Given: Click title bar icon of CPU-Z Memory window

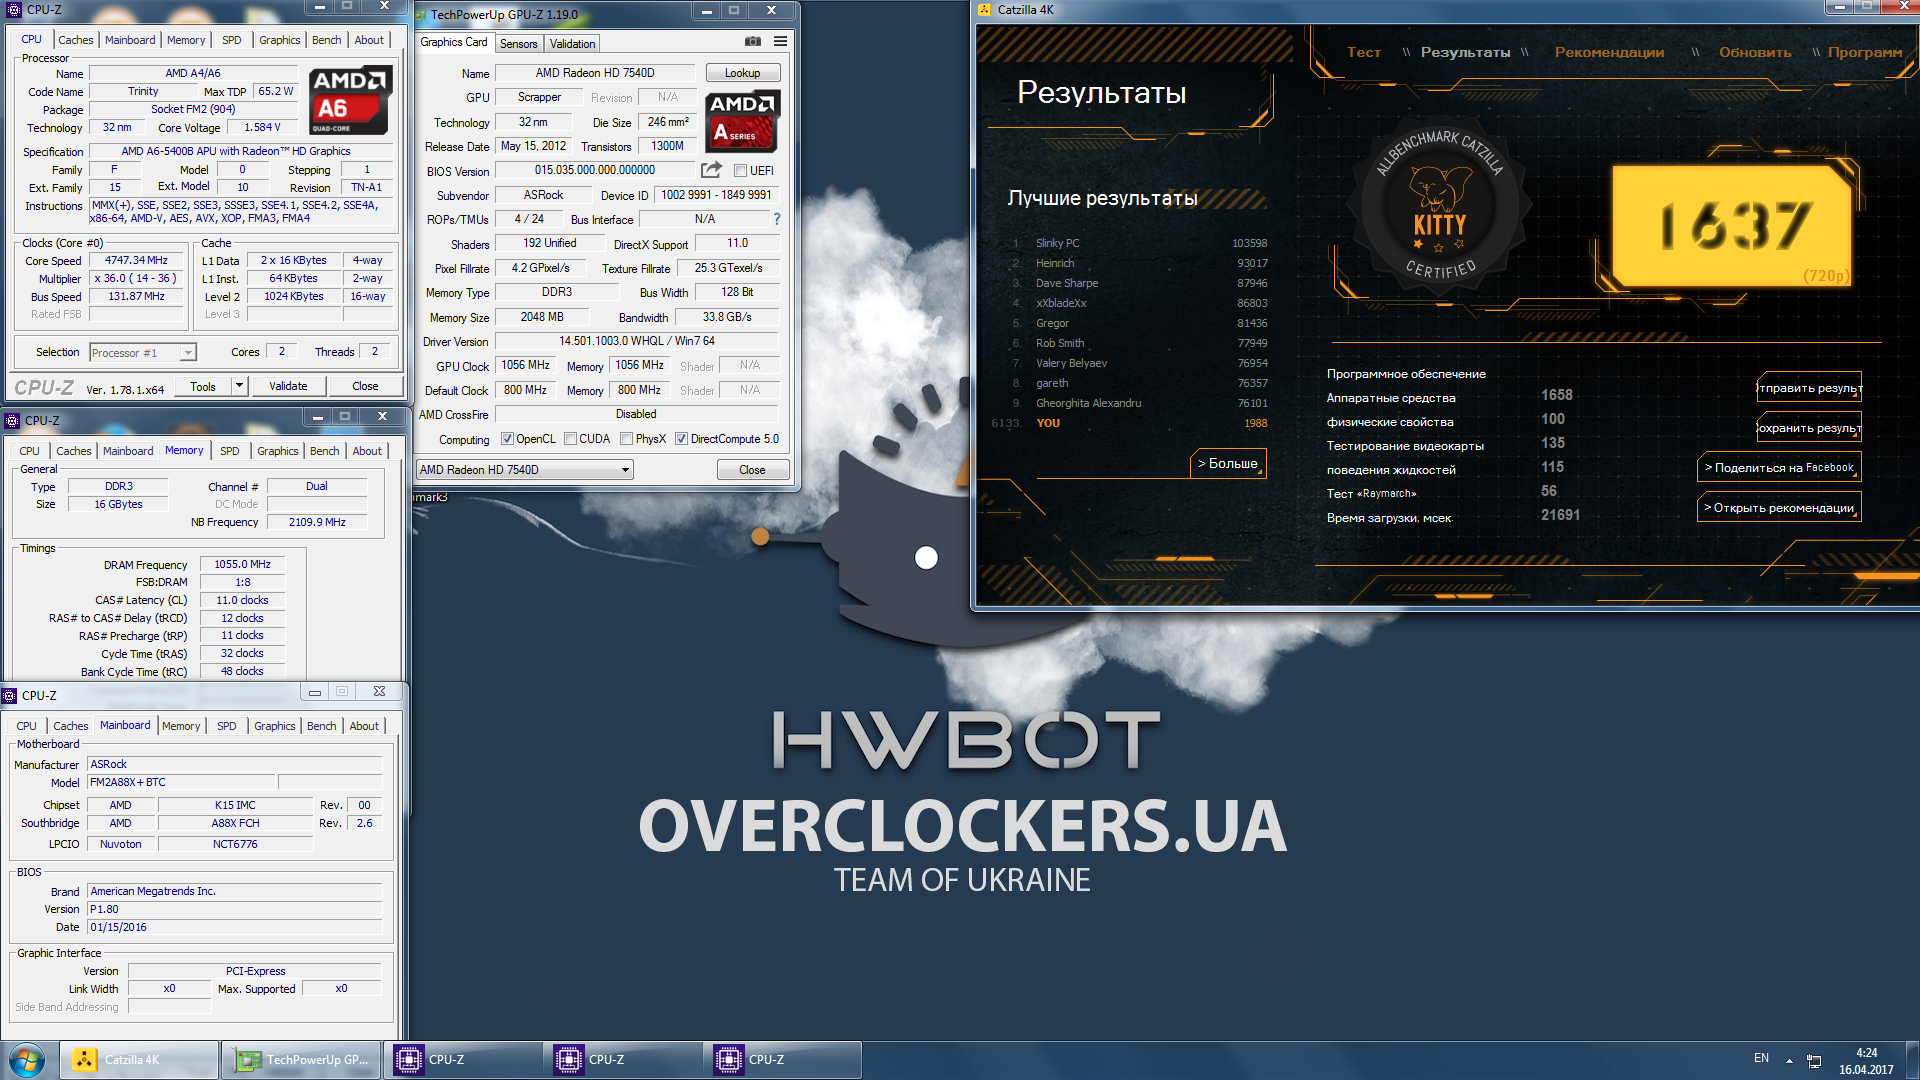Looking at the screenshot, I should pos(13,420).
